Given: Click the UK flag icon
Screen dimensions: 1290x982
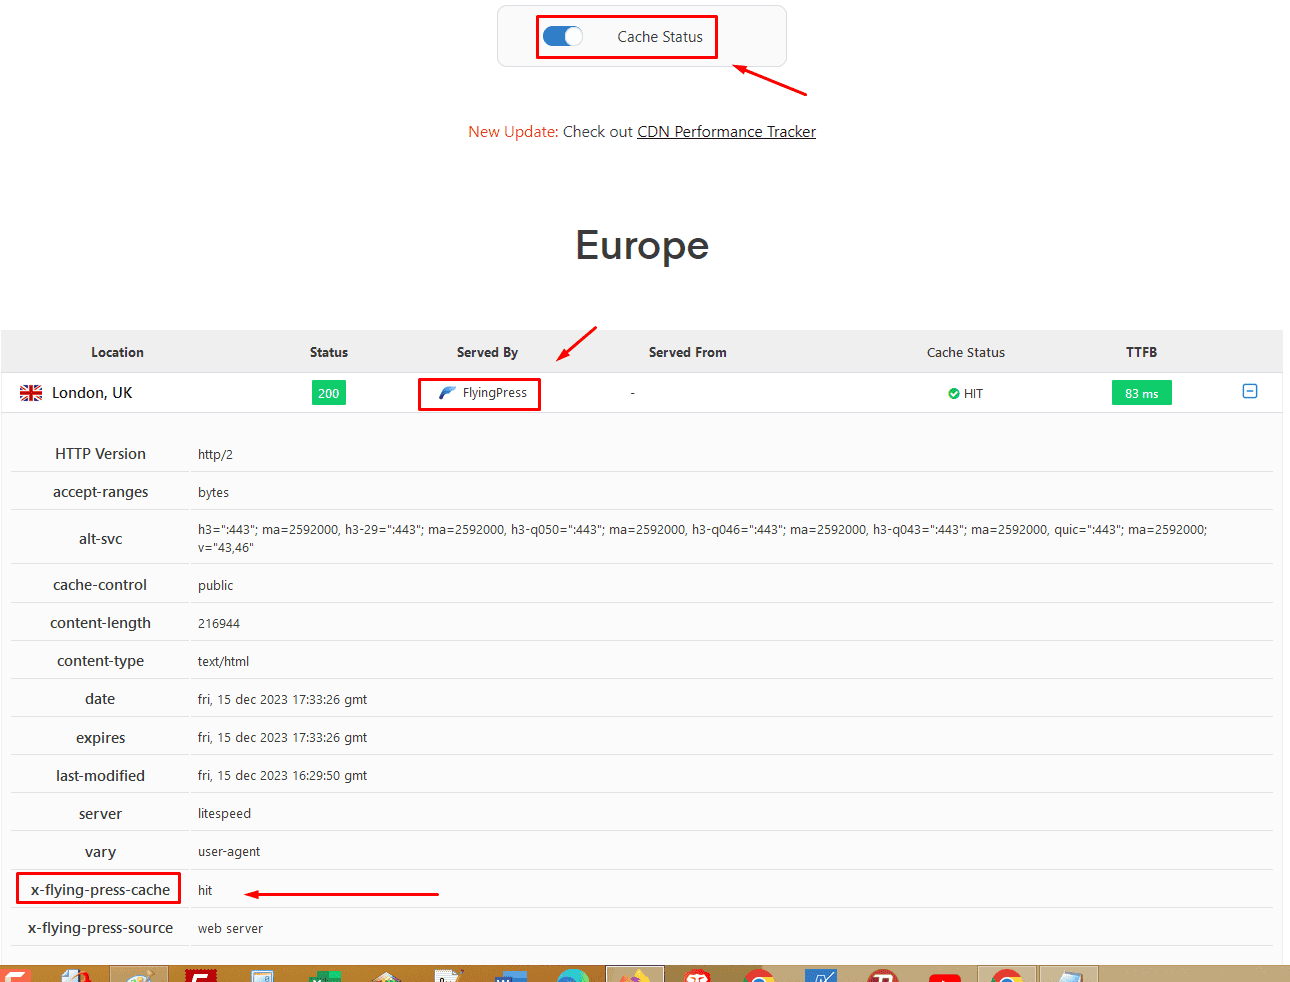Looking at the screenshot, I should point(31,393).
